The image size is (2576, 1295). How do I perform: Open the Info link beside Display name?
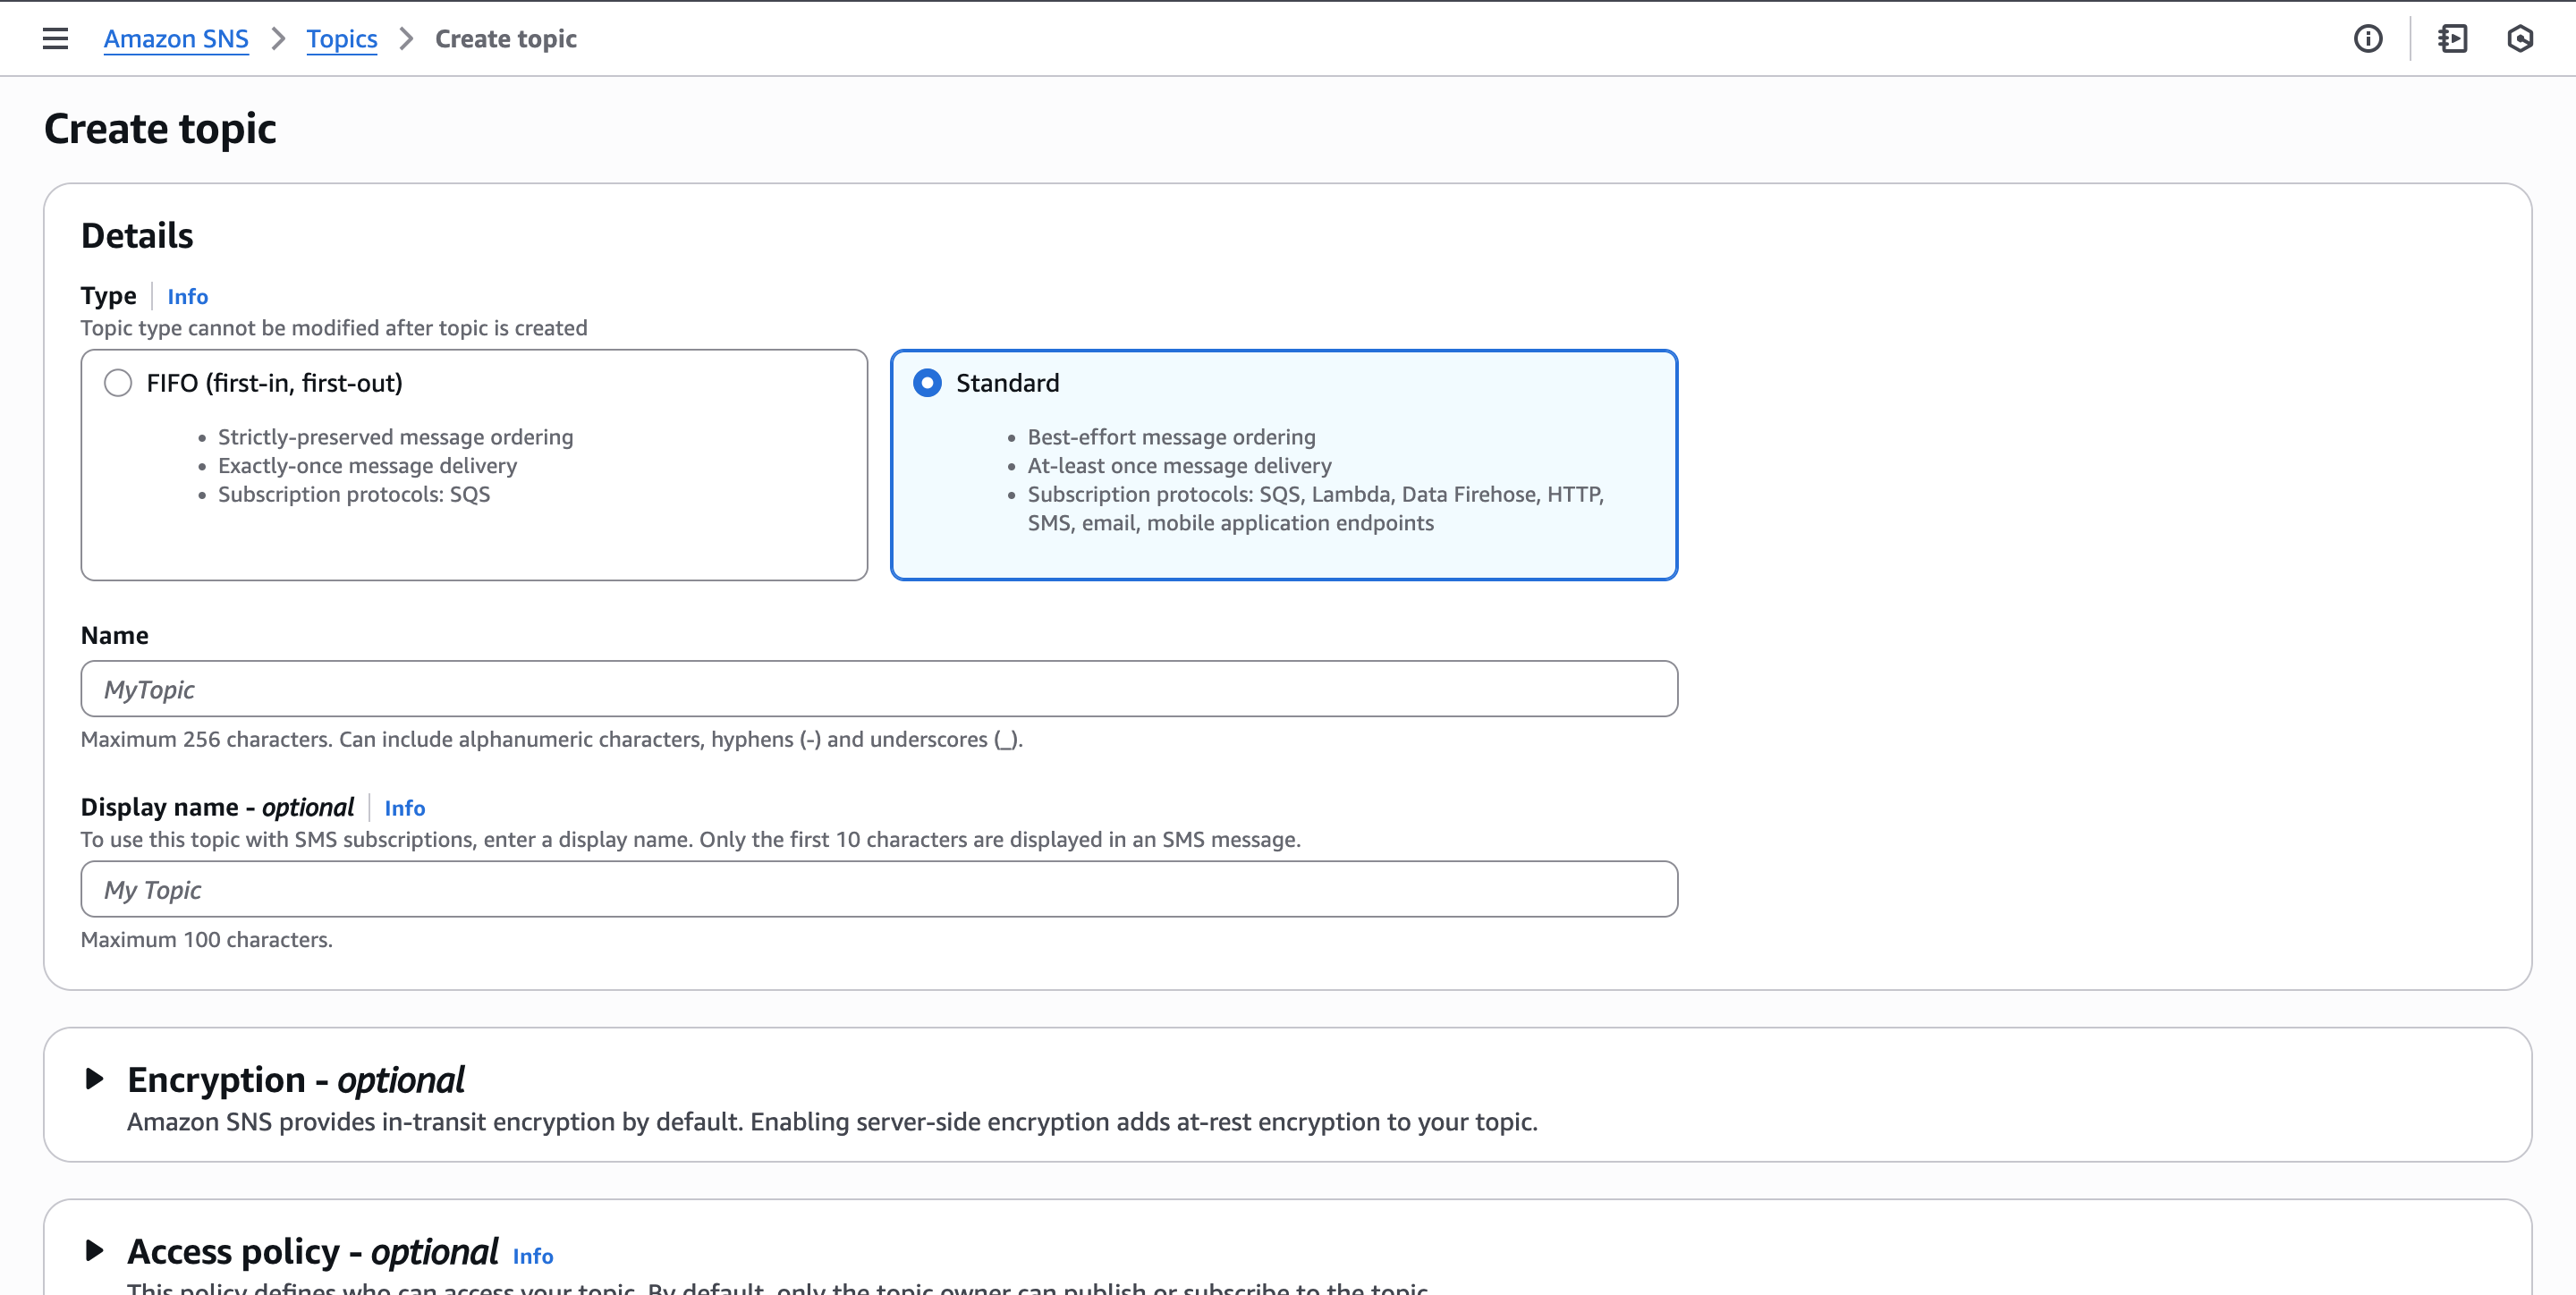[x=404, y=808]
